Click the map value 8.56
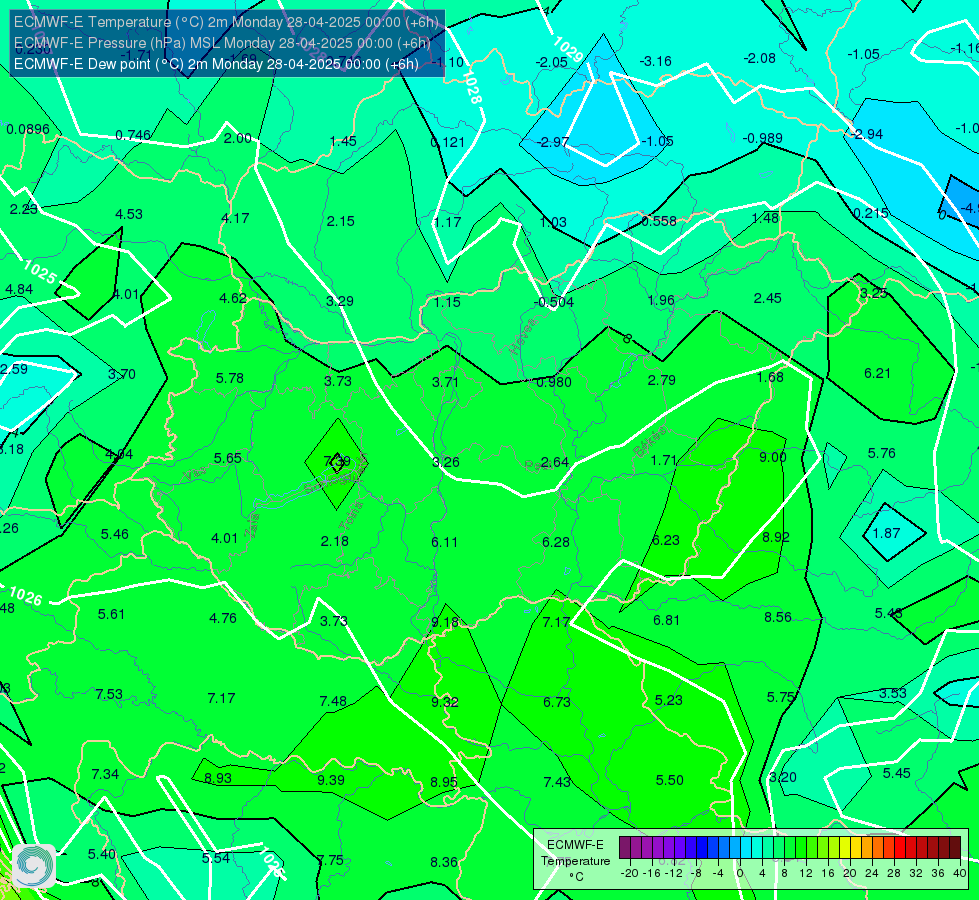 [778, 617]
